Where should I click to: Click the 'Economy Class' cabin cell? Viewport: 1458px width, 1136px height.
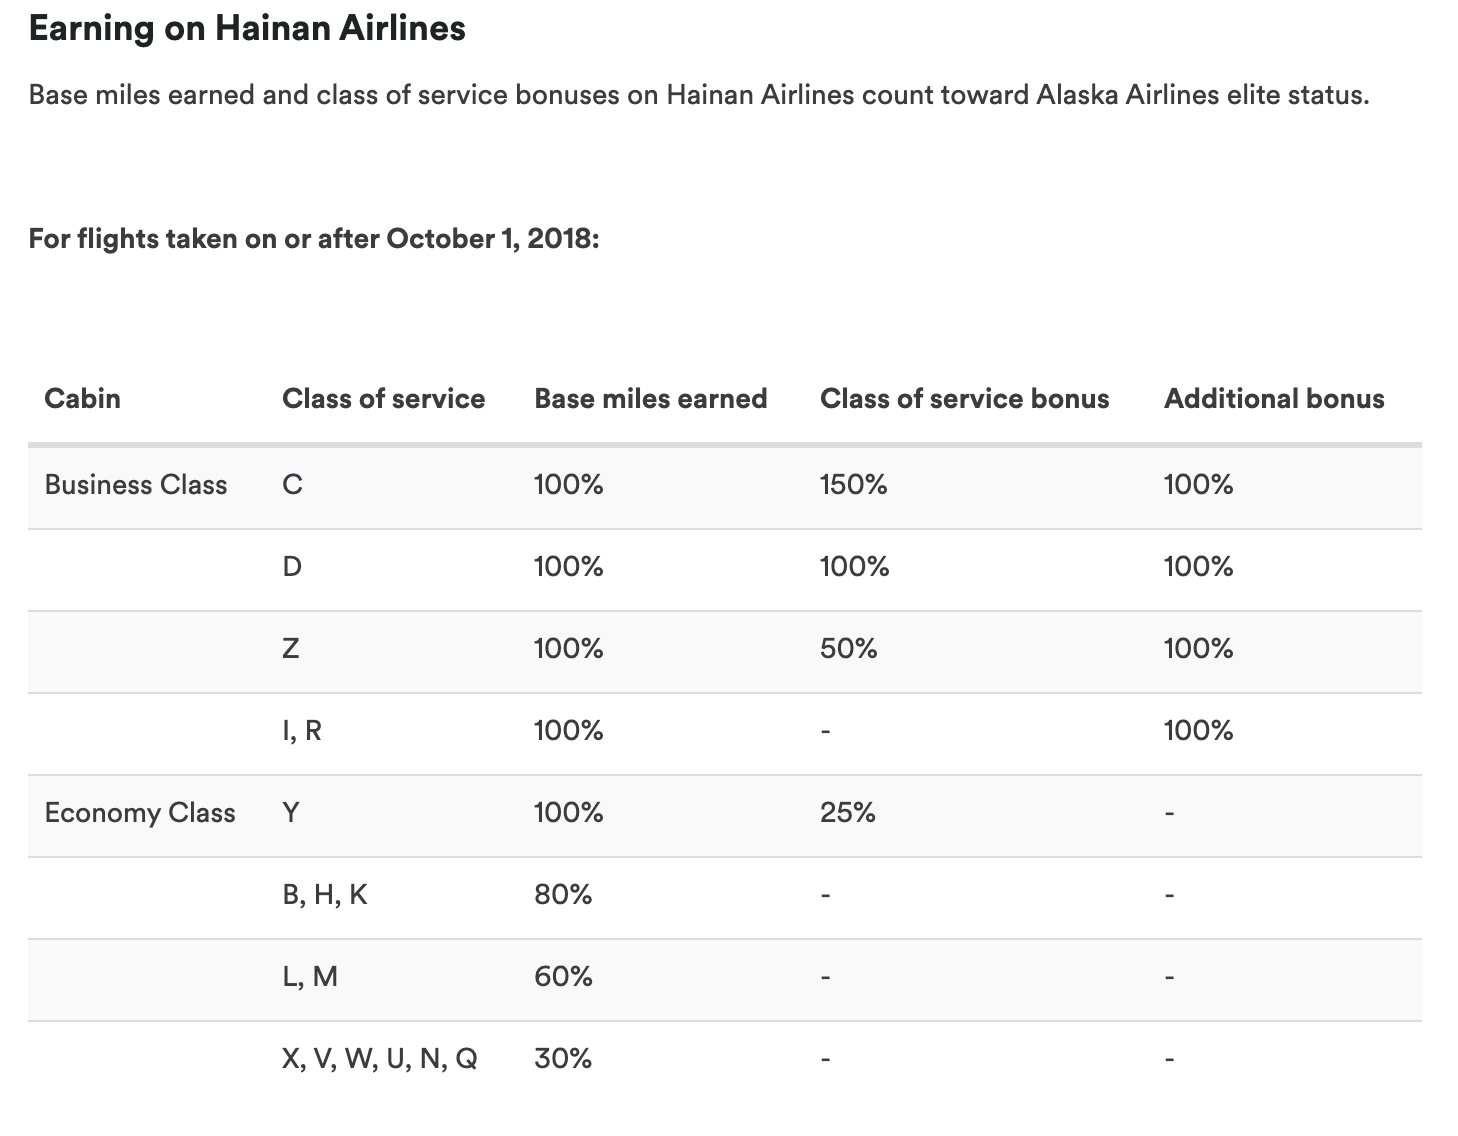tap(140, 813)
